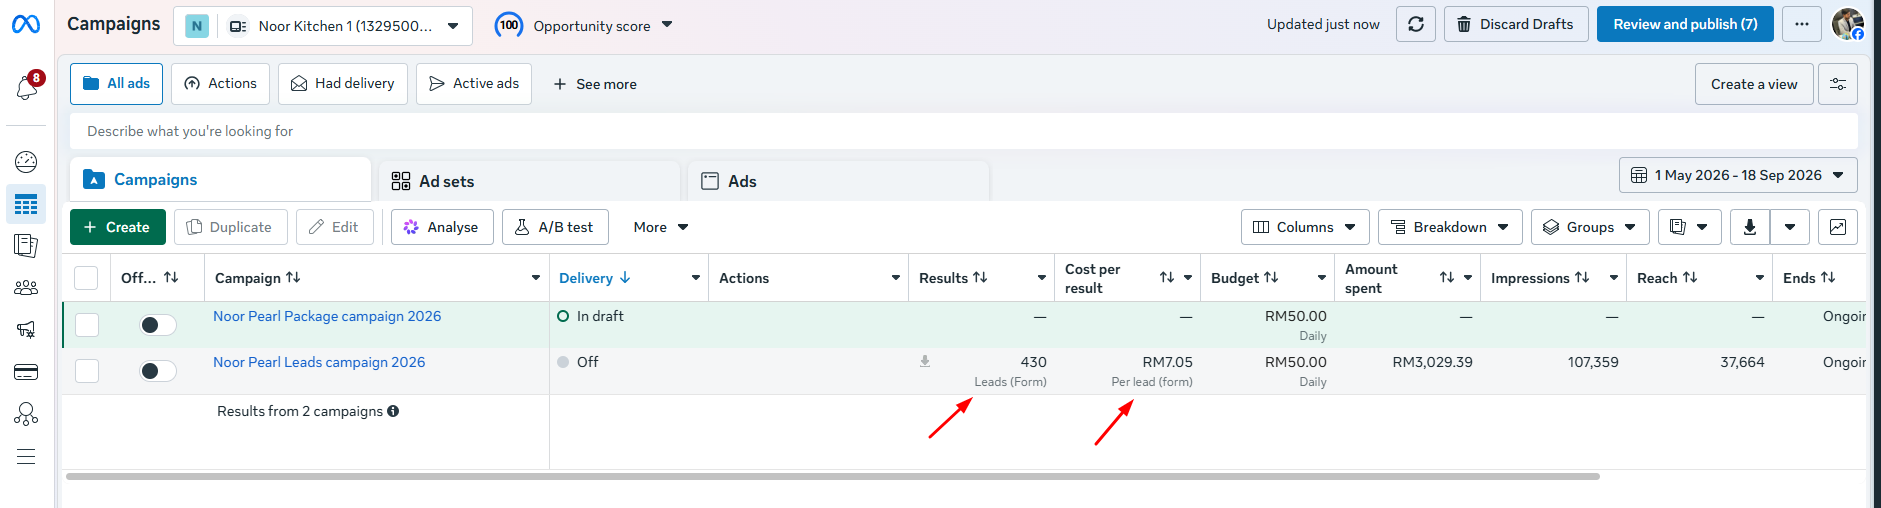This screenshot has width=1881, height=508.
Task: Click Review and publish (7)
Action: [x=1685, y=24]
